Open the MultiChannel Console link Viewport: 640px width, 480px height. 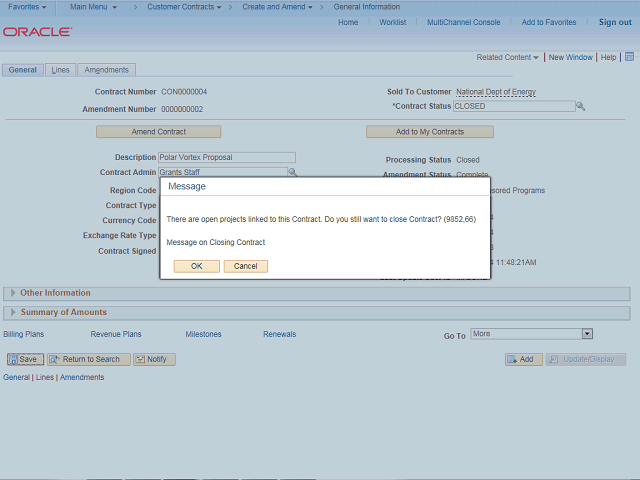tap(463, 22)
